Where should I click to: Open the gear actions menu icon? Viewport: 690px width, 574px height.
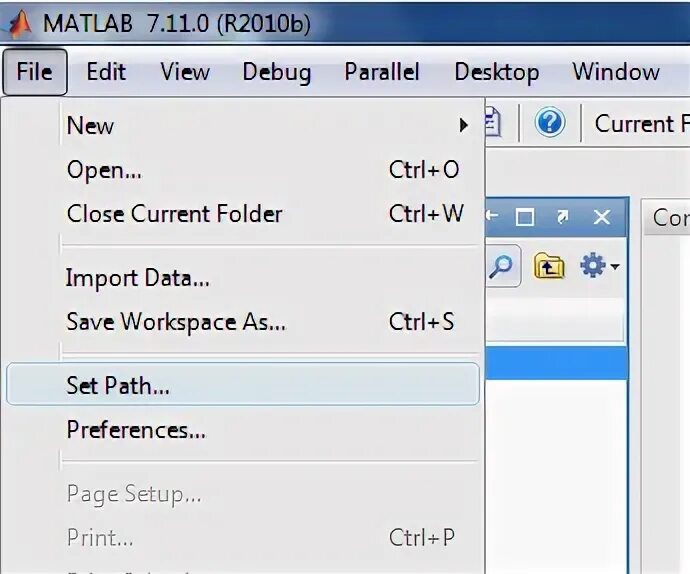[593, 265]
